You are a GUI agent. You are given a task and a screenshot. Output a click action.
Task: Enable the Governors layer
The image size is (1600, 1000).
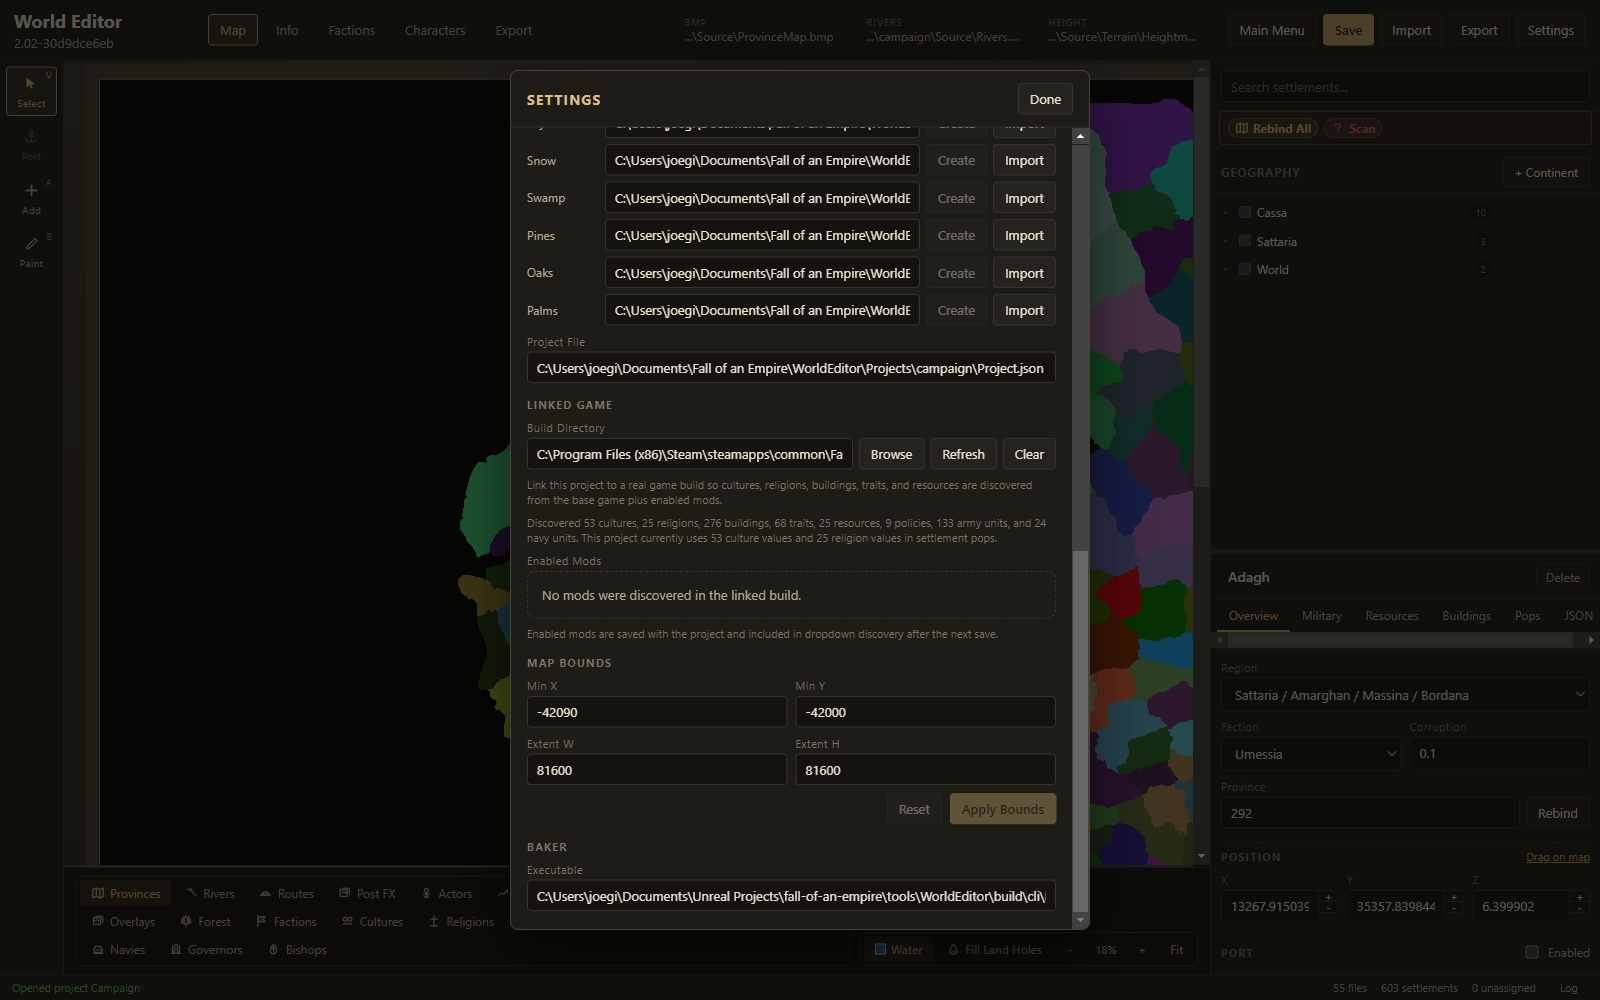pyautogui.click(x=206, y=950)
